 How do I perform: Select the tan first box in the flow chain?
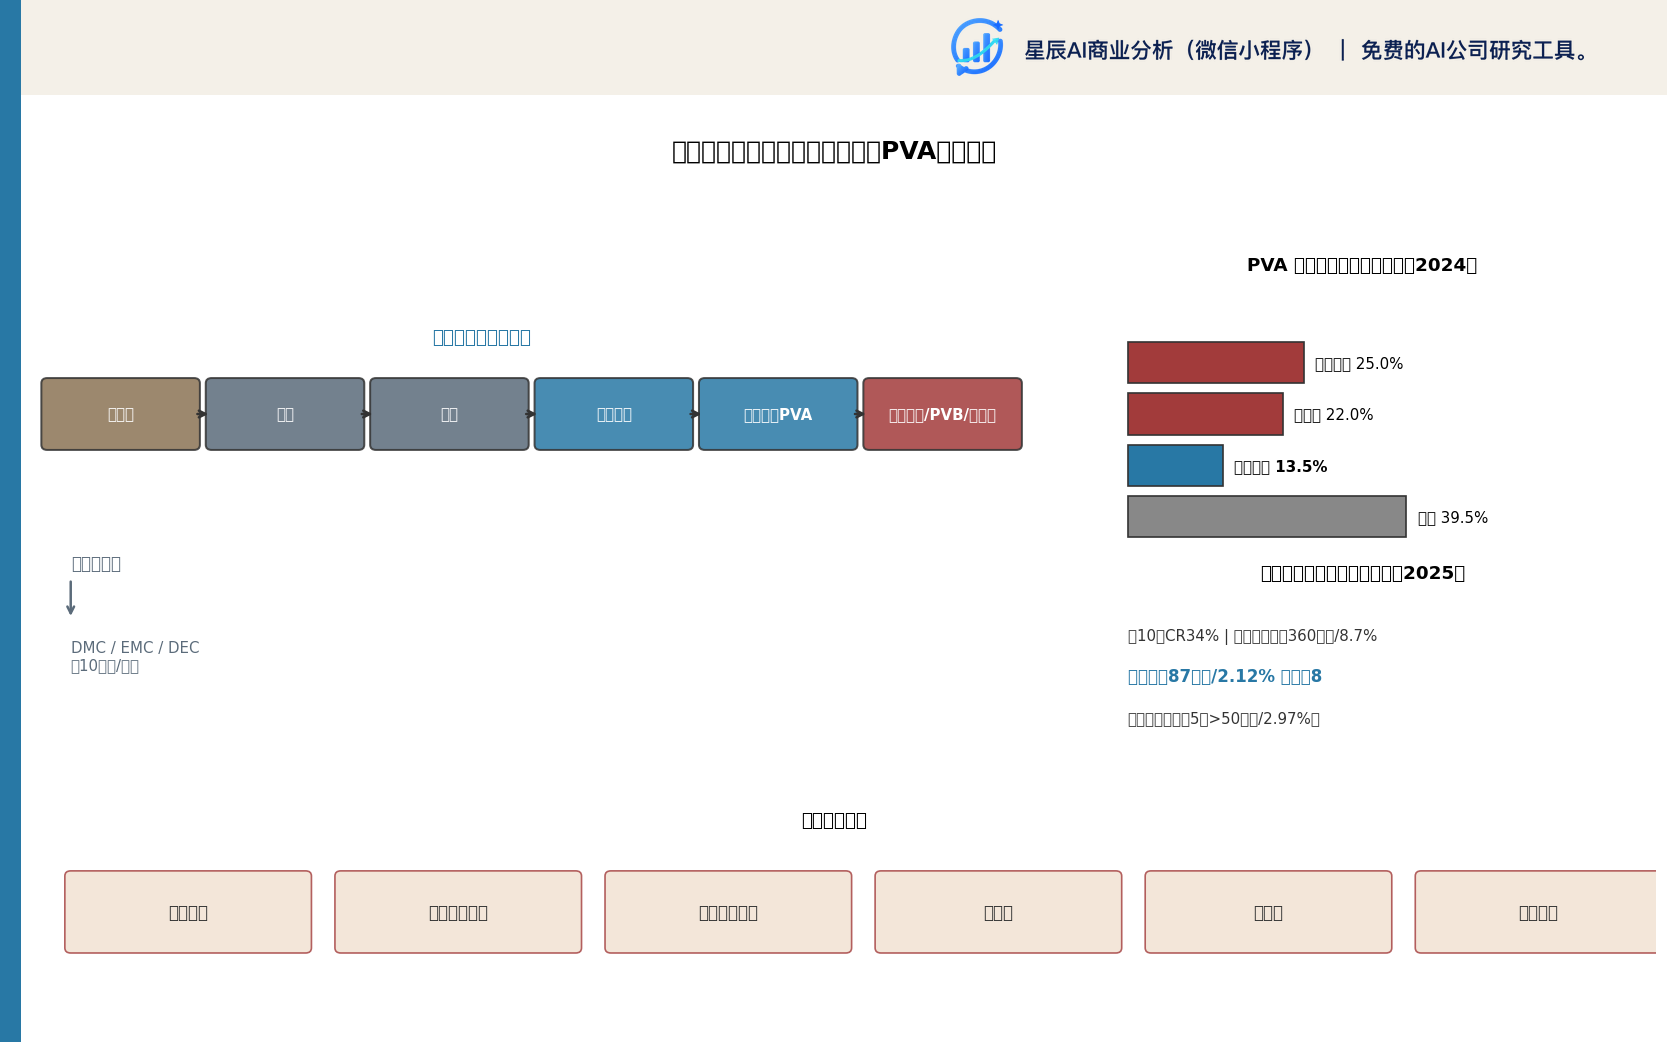(121, 414)
